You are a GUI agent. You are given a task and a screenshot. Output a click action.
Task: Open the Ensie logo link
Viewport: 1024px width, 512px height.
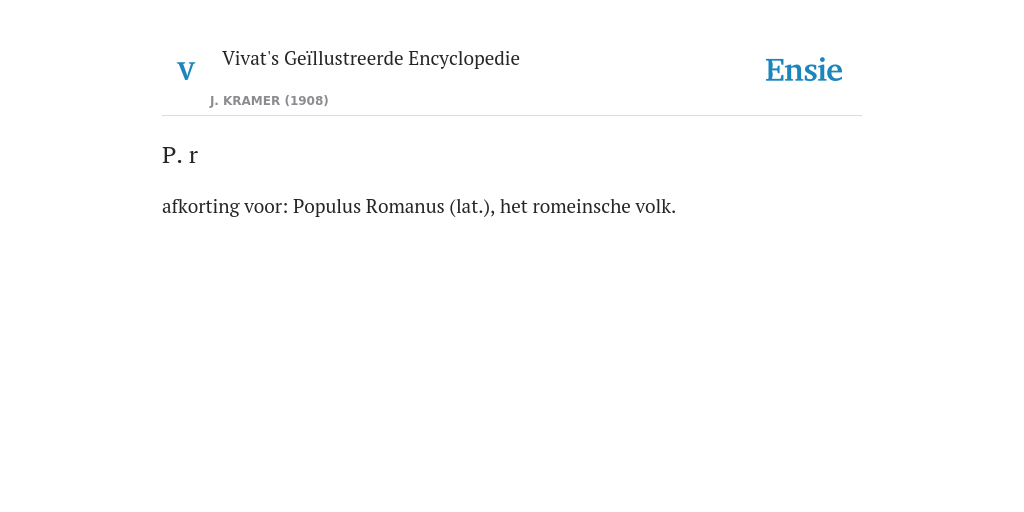[804, 70]
